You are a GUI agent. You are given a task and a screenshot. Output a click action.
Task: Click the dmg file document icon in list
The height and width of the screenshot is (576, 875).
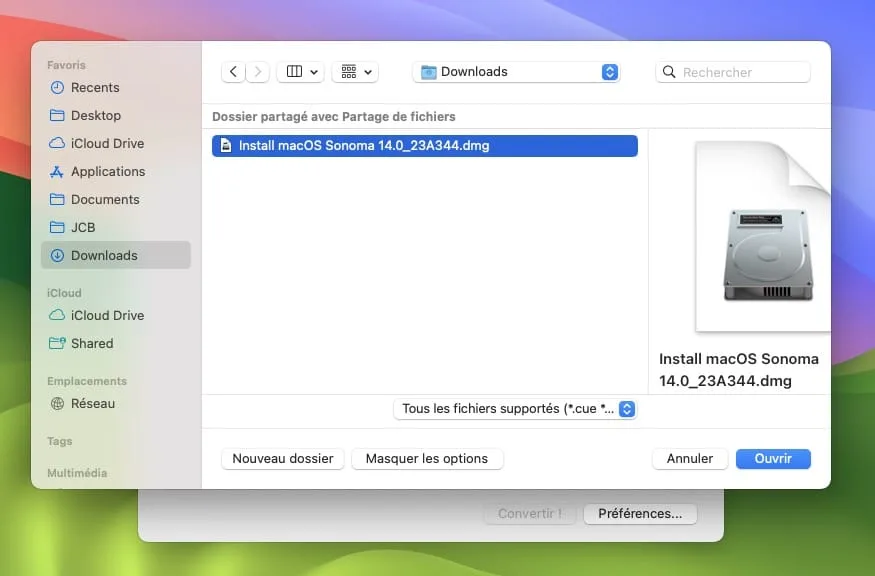226,146
